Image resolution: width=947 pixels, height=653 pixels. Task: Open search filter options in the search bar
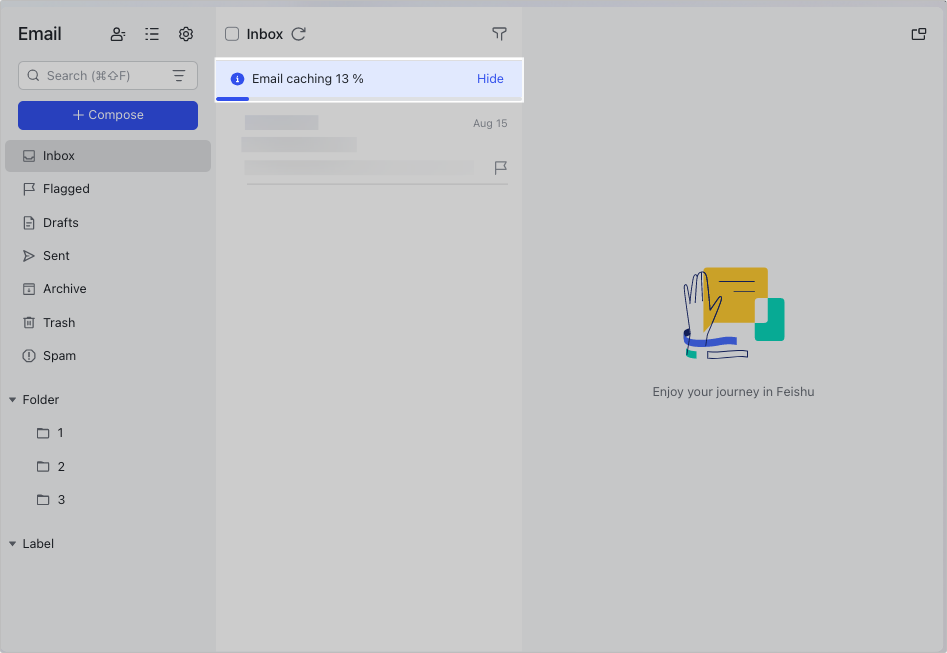pyautogui.click(x=178, y=75)
